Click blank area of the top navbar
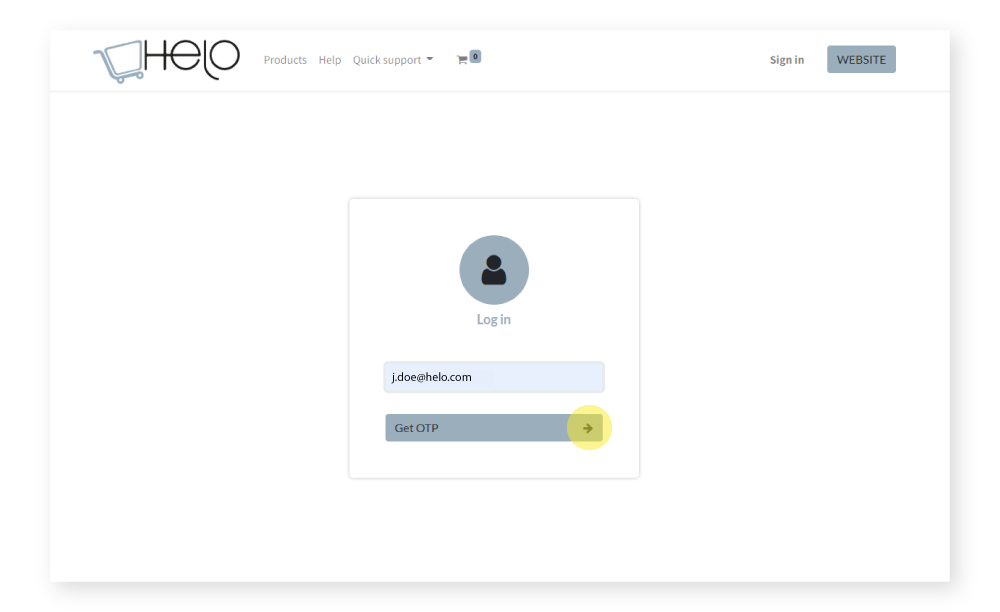1000x612 pixels. point(620,60)
